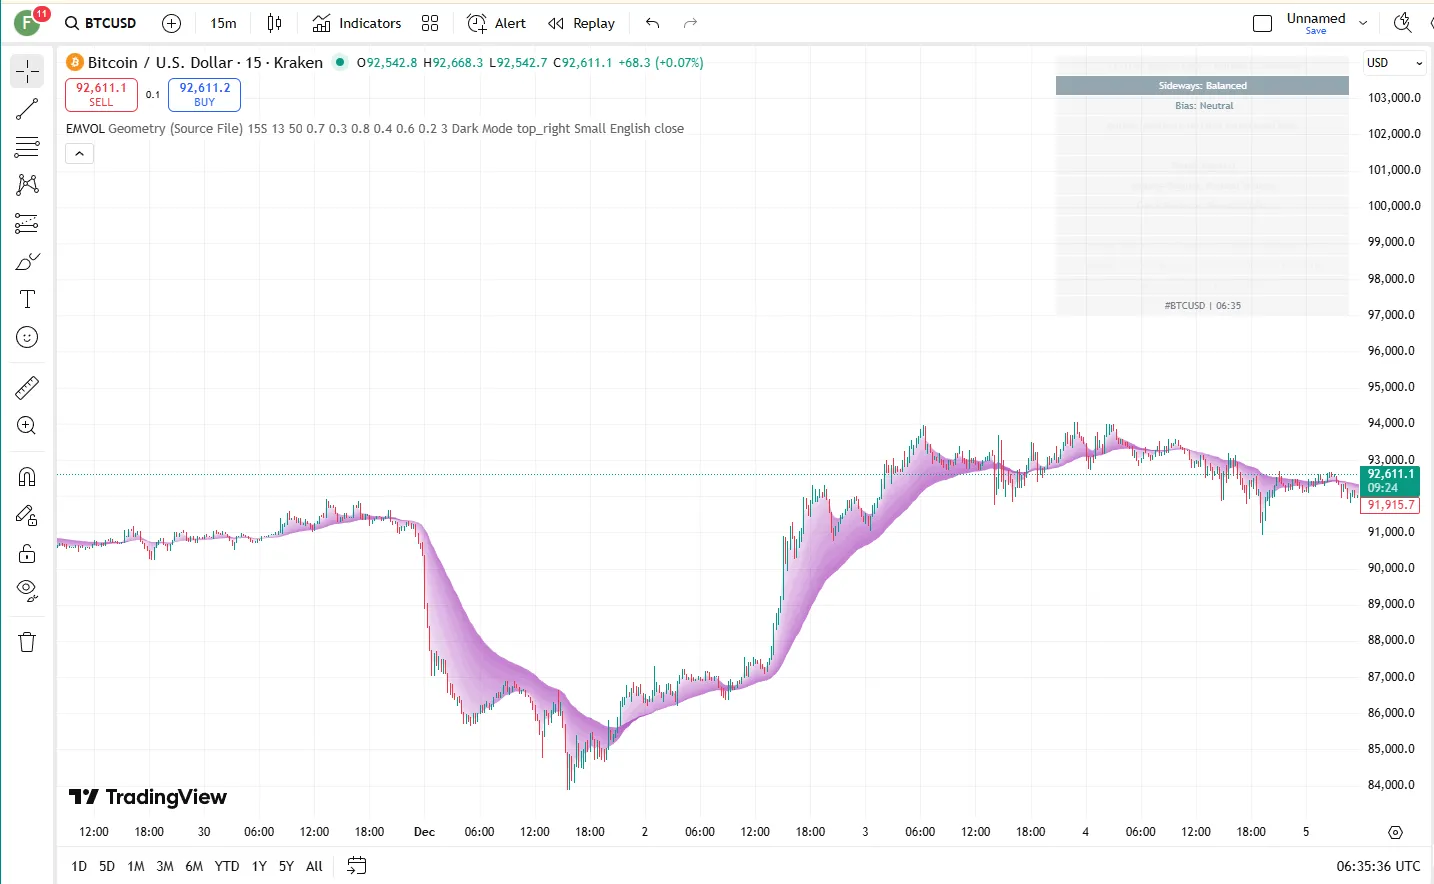The width and height of the screenshot is (1434, 884).
Task: Open the BTCUSD symbol search field
Action: click(101, 23)
